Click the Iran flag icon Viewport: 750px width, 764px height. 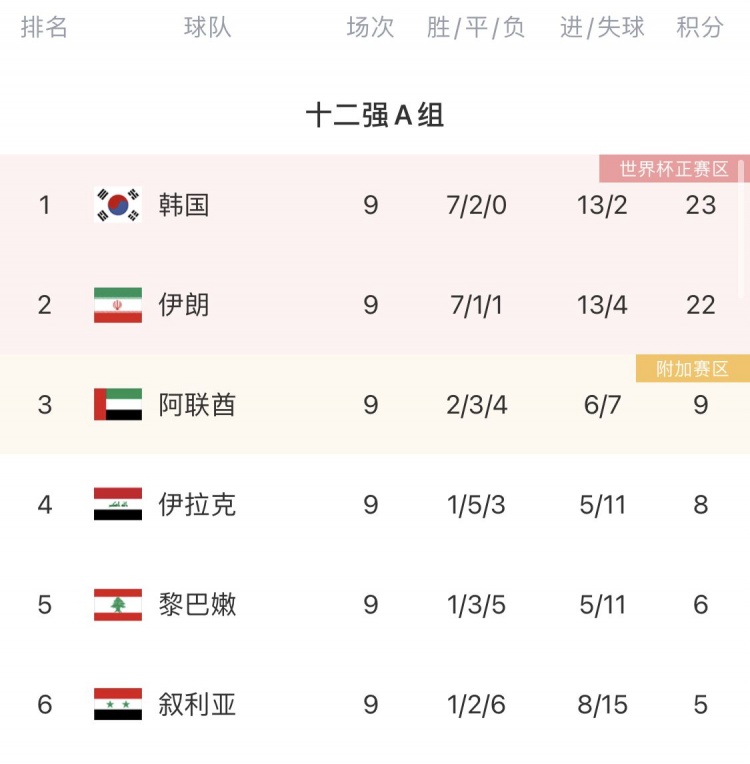pos(118,305)
